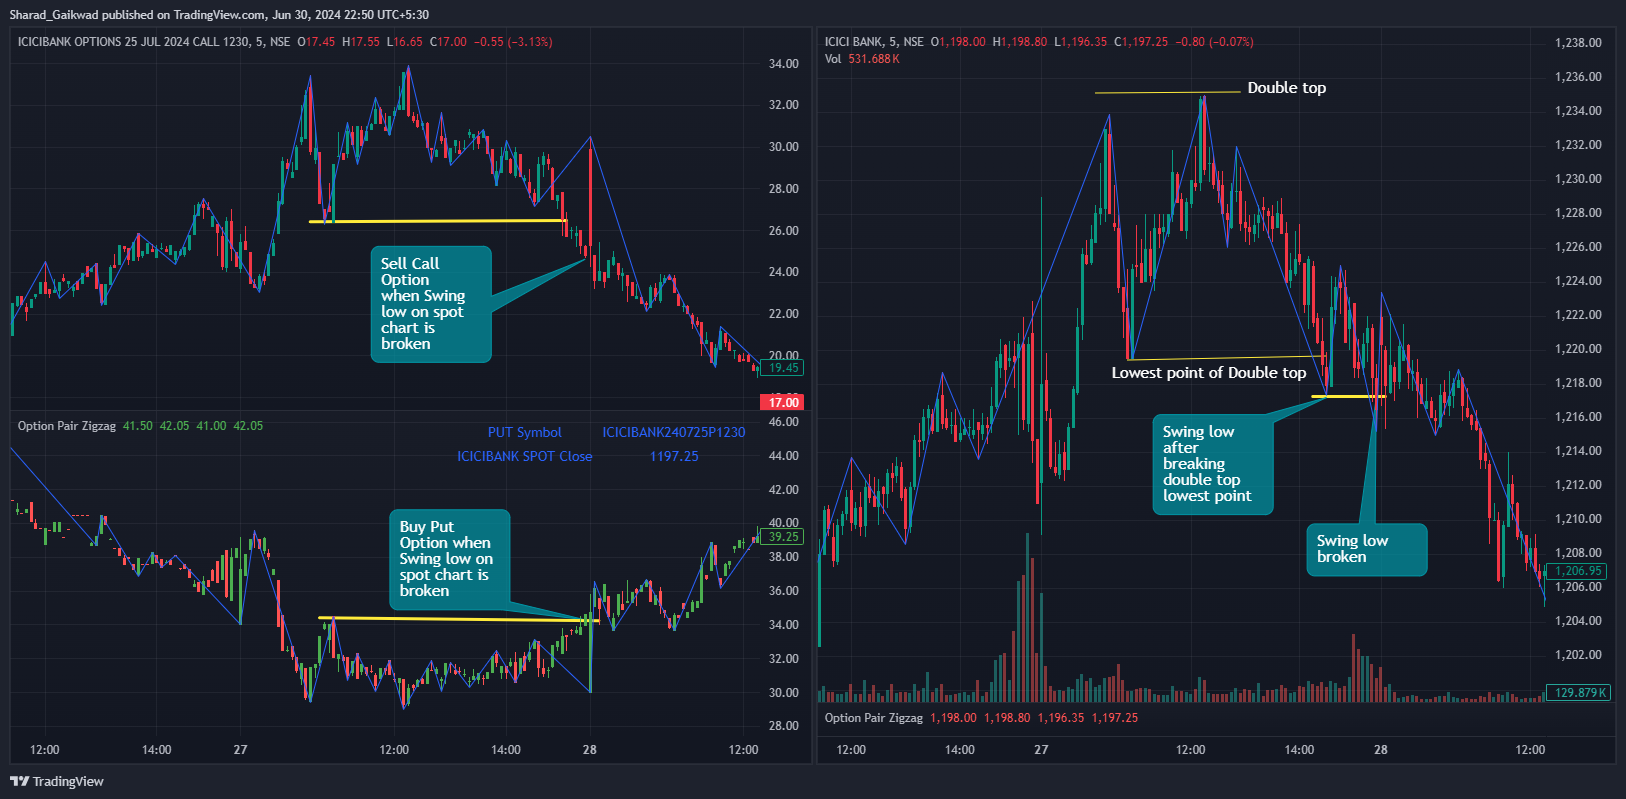Click the ICICIBANK SPOT Close label
This screenshot has height=799, width=1626.
tap(524, 456)
